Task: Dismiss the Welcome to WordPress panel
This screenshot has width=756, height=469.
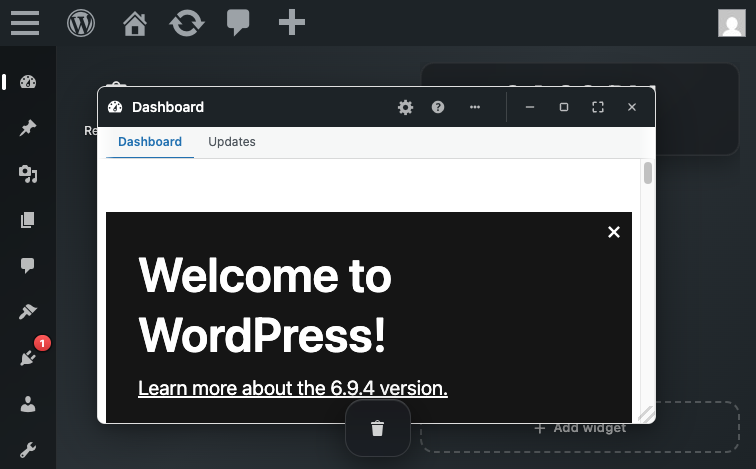Action: [614, 232]
